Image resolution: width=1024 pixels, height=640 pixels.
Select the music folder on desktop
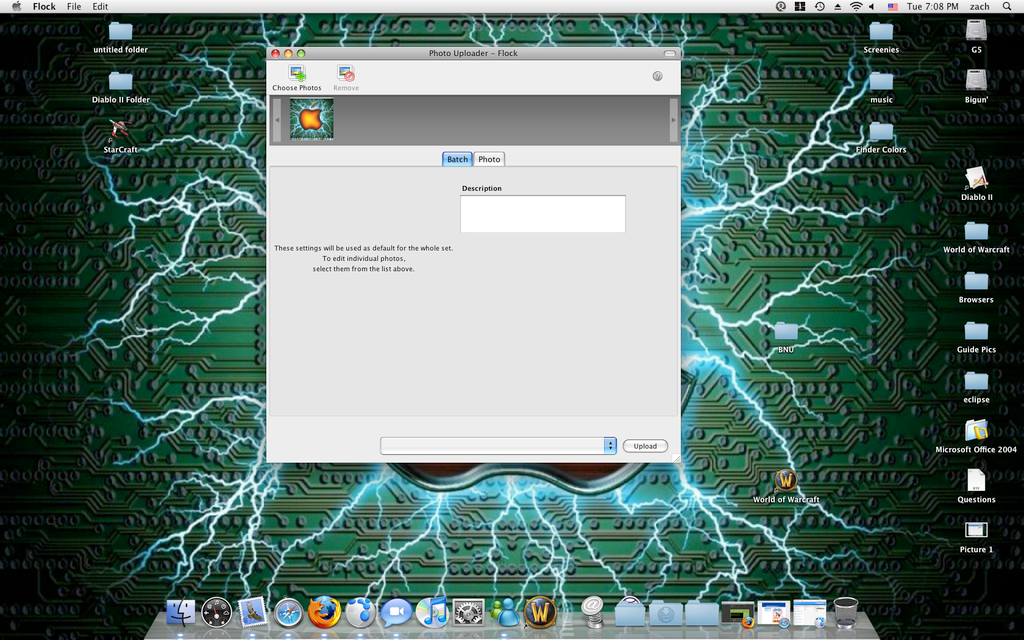[x=881, y=87]
